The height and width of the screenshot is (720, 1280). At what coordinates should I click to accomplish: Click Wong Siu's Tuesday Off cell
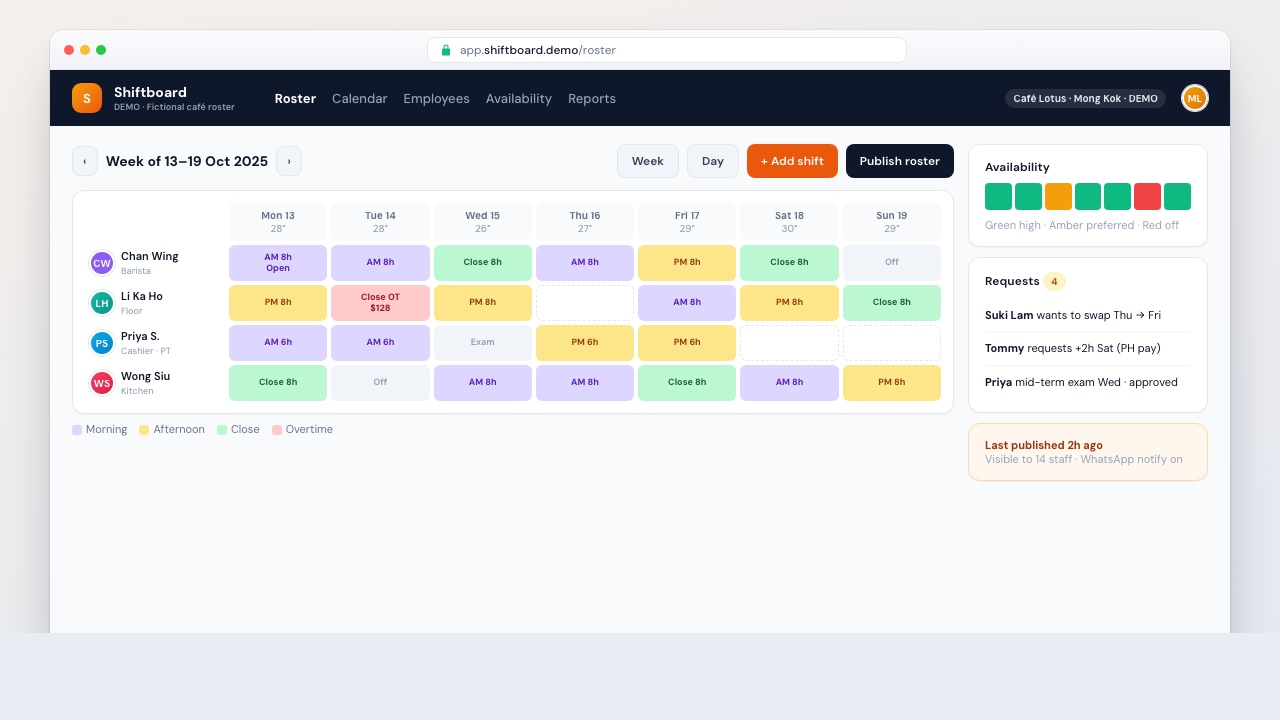coord(380,383)
